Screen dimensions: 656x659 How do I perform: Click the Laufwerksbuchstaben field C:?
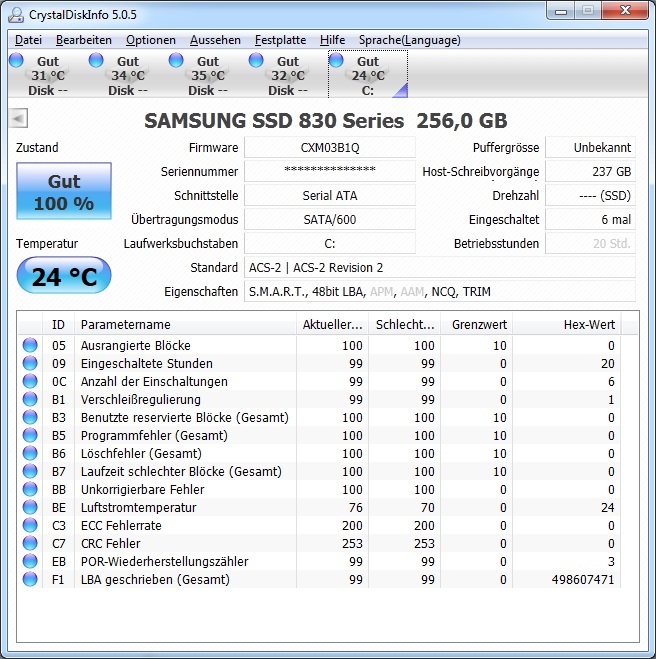330,243
